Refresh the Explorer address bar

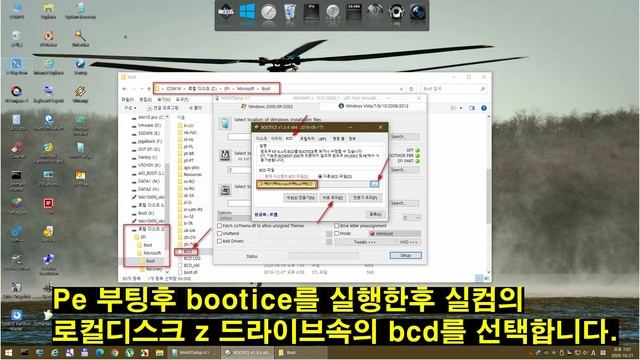411,89
